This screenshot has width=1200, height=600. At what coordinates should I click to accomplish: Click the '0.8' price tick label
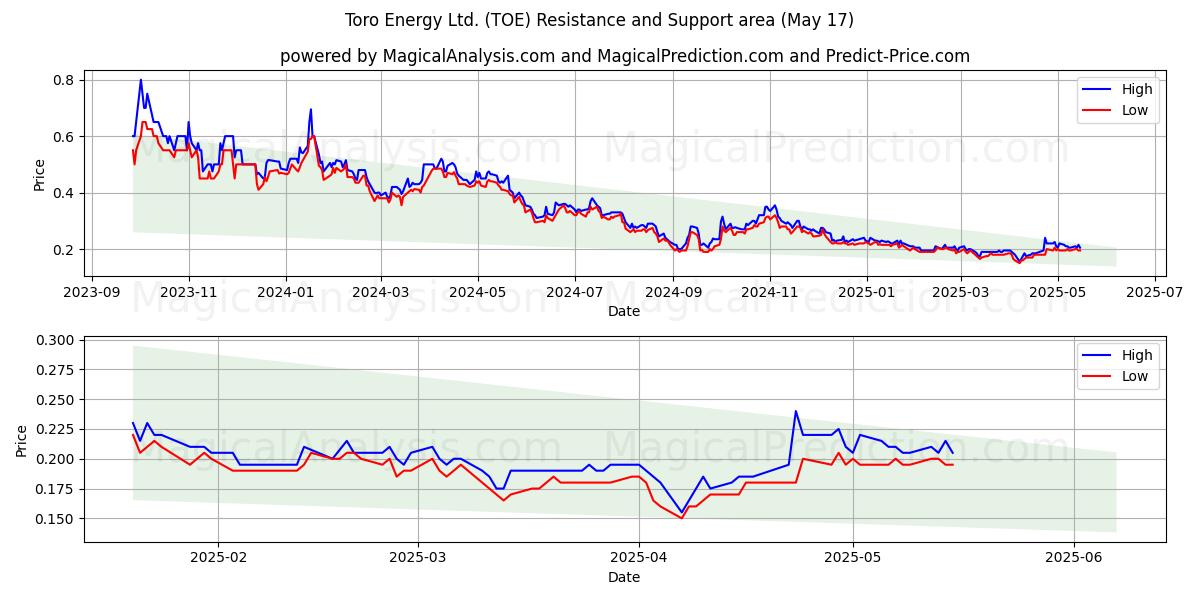[x=65, y=80]
